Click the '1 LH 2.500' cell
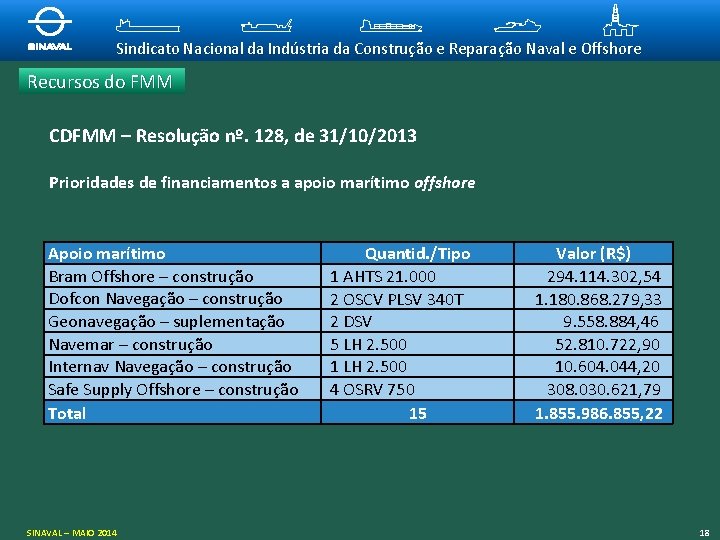This screenshot has height=540, width=720. (417, 367)
